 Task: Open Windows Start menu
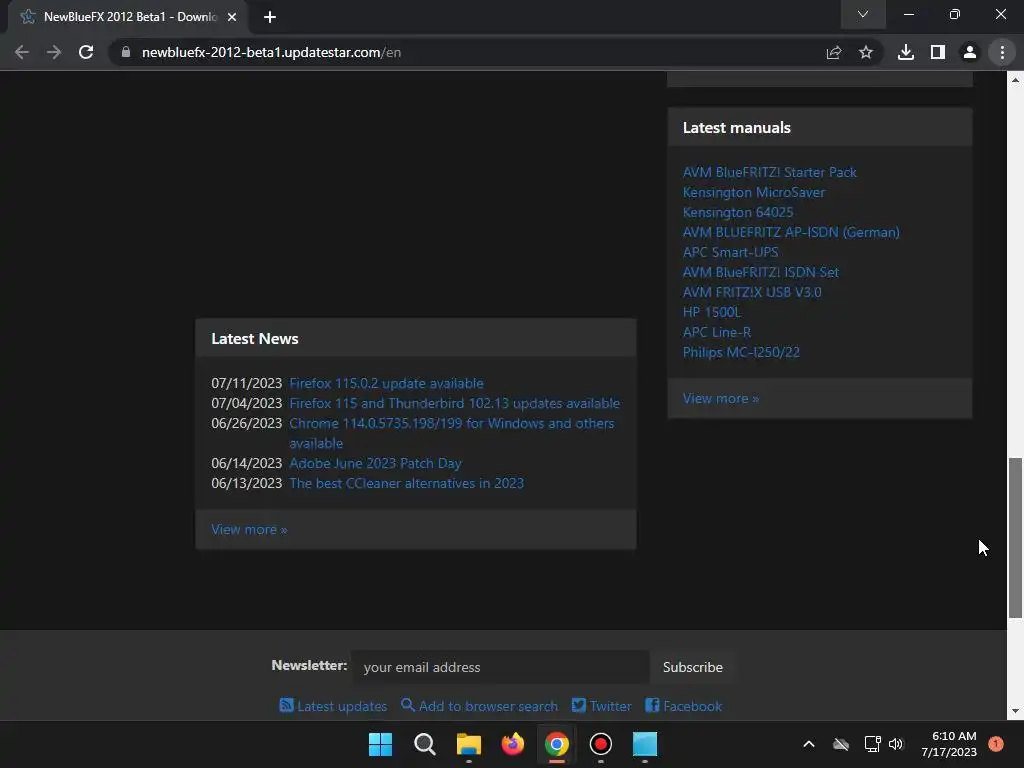tap(381, 744)
